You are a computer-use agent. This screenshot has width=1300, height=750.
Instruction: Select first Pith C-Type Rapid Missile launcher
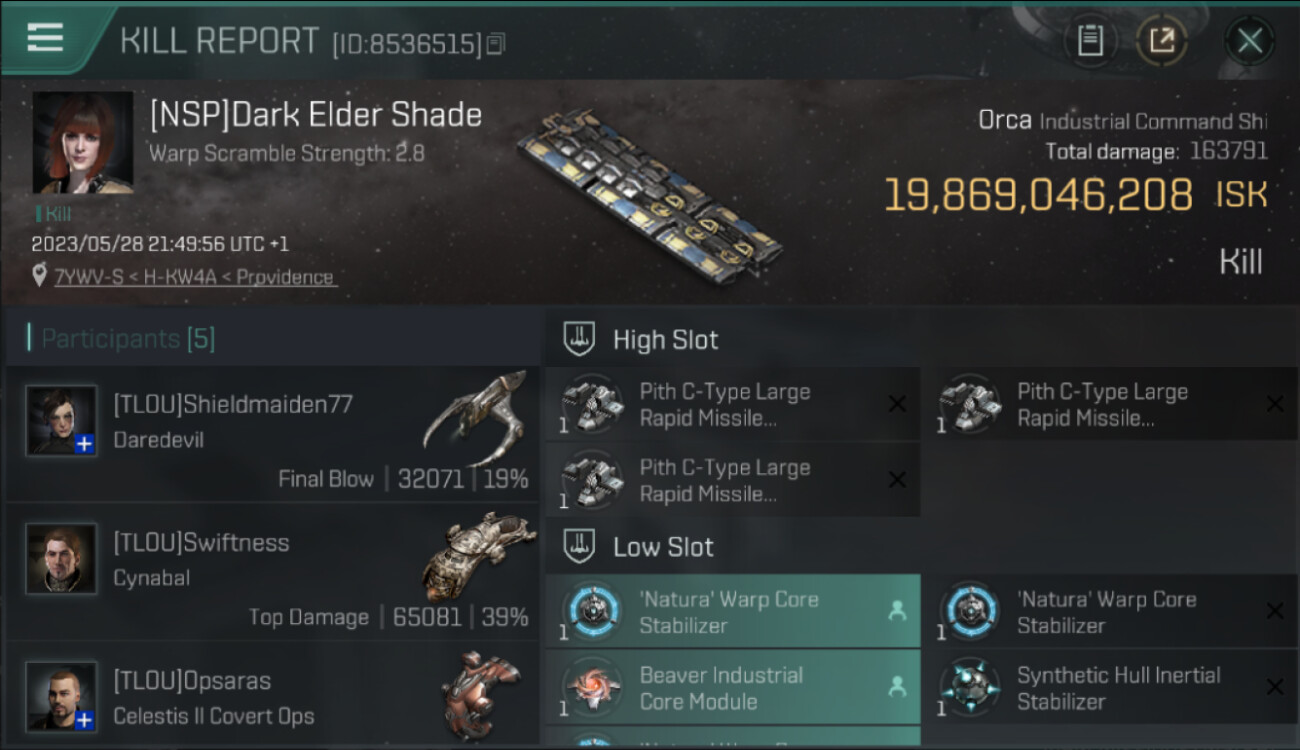(x=733, y=404)
